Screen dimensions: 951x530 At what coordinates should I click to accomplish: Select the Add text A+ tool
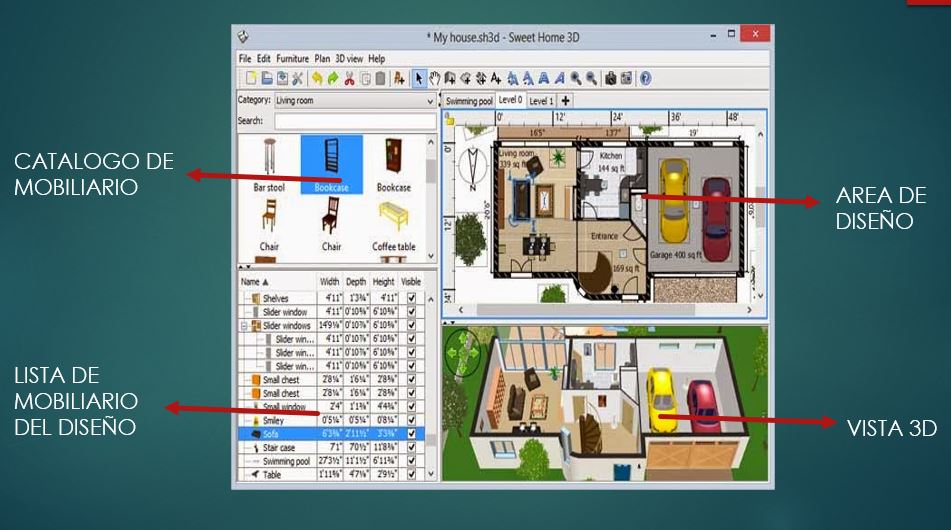click(x=496, y=78)
